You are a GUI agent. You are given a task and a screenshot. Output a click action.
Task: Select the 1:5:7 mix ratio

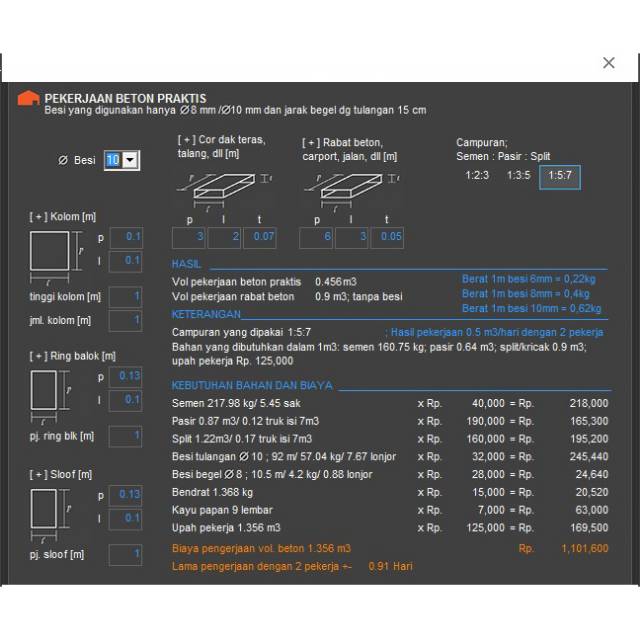click(560, 177)
